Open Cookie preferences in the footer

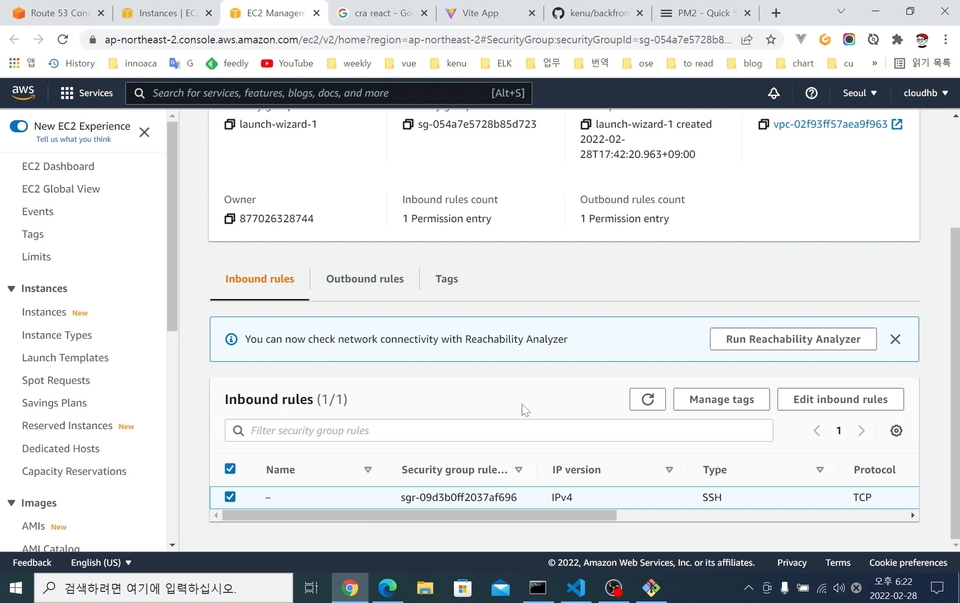click(x=908, y=563)
